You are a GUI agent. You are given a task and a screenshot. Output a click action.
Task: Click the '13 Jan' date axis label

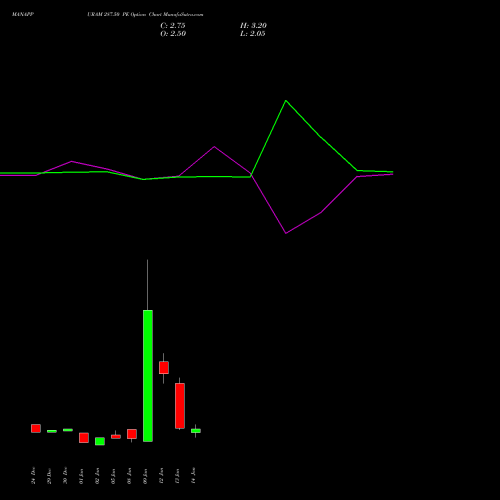click(x=177, y=476)
